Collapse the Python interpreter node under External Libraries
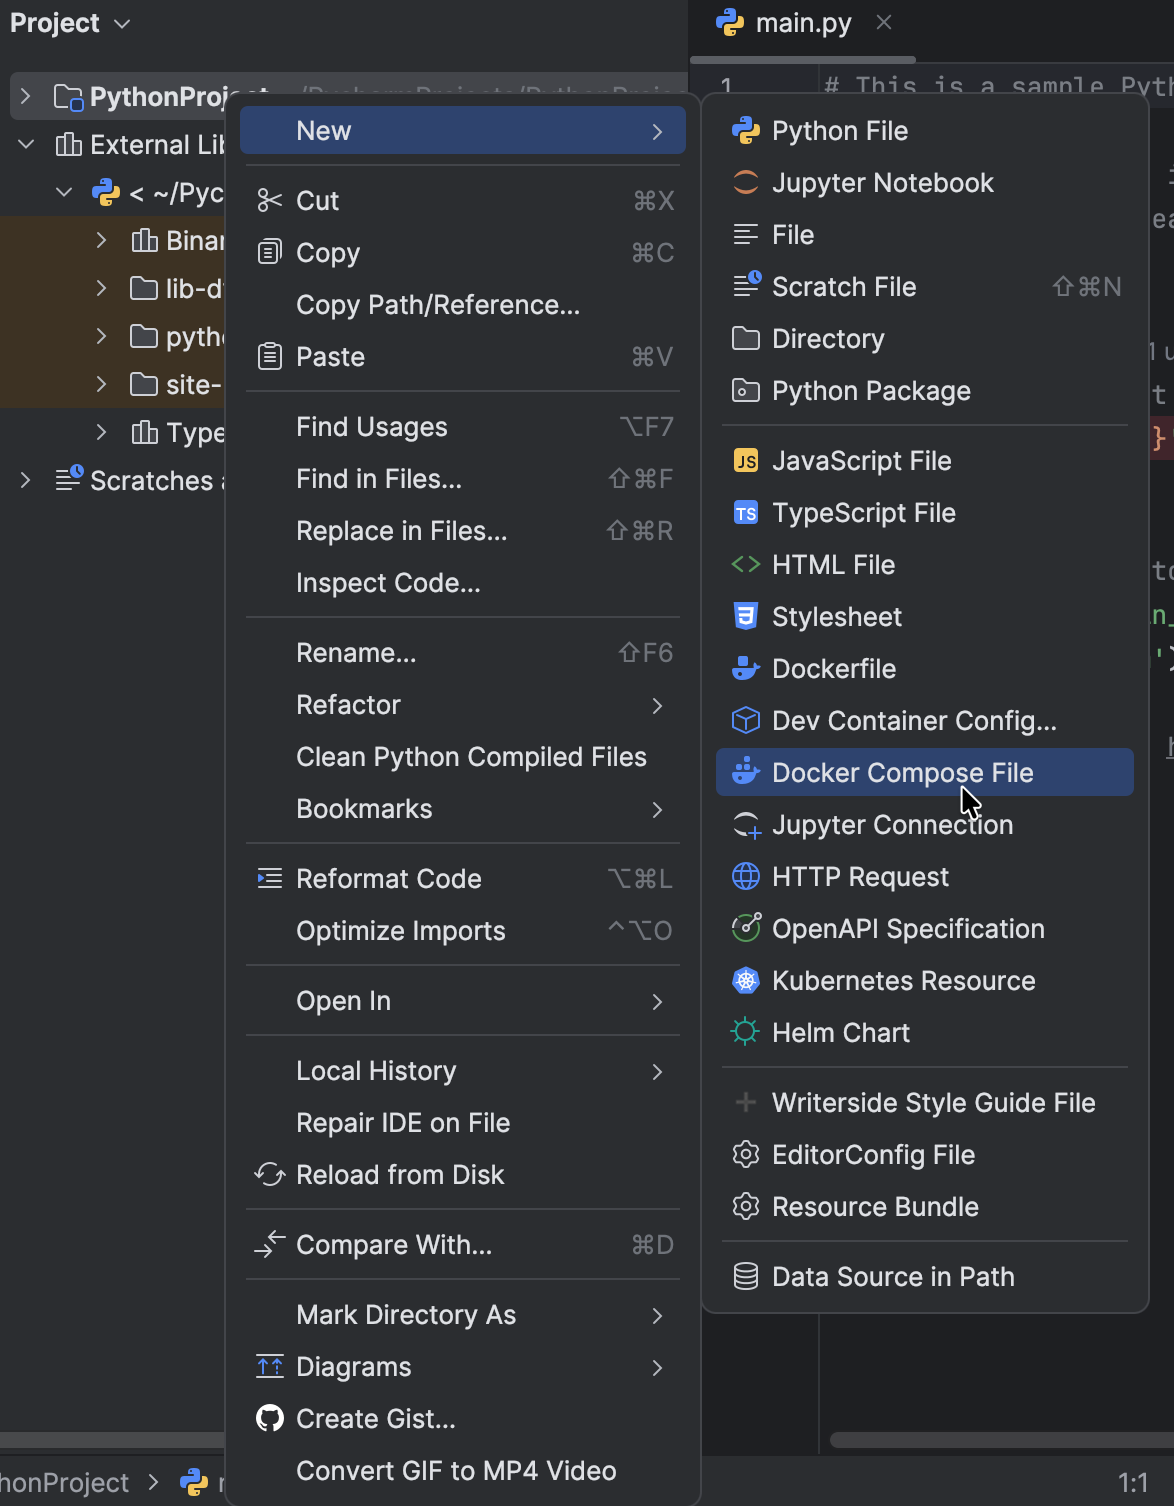Image resolution: width=1174 pixels, height=1506 pixels. (64, 192)
